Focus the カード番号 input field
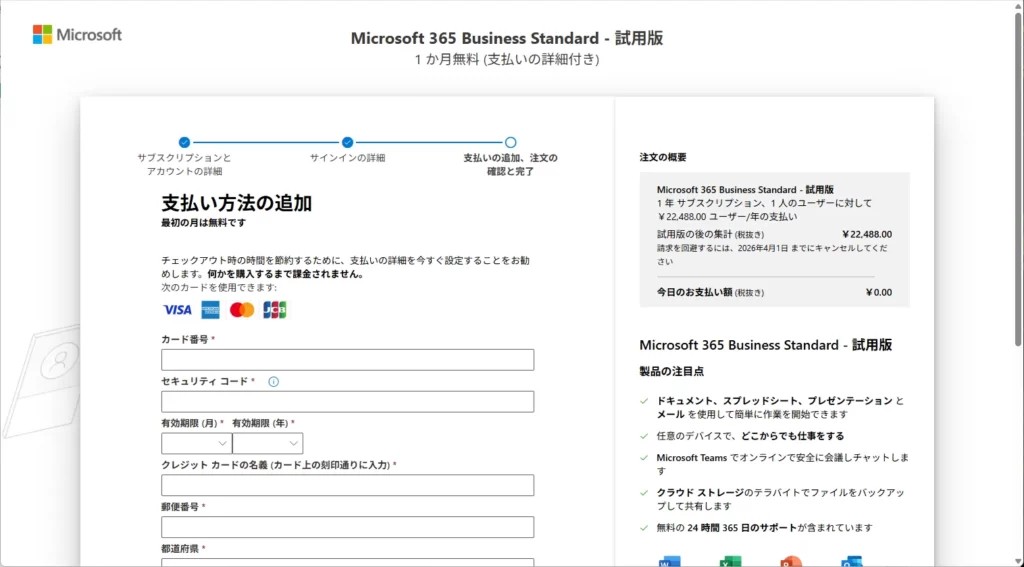Screen dimensions: 1024x567 [347, 360]
